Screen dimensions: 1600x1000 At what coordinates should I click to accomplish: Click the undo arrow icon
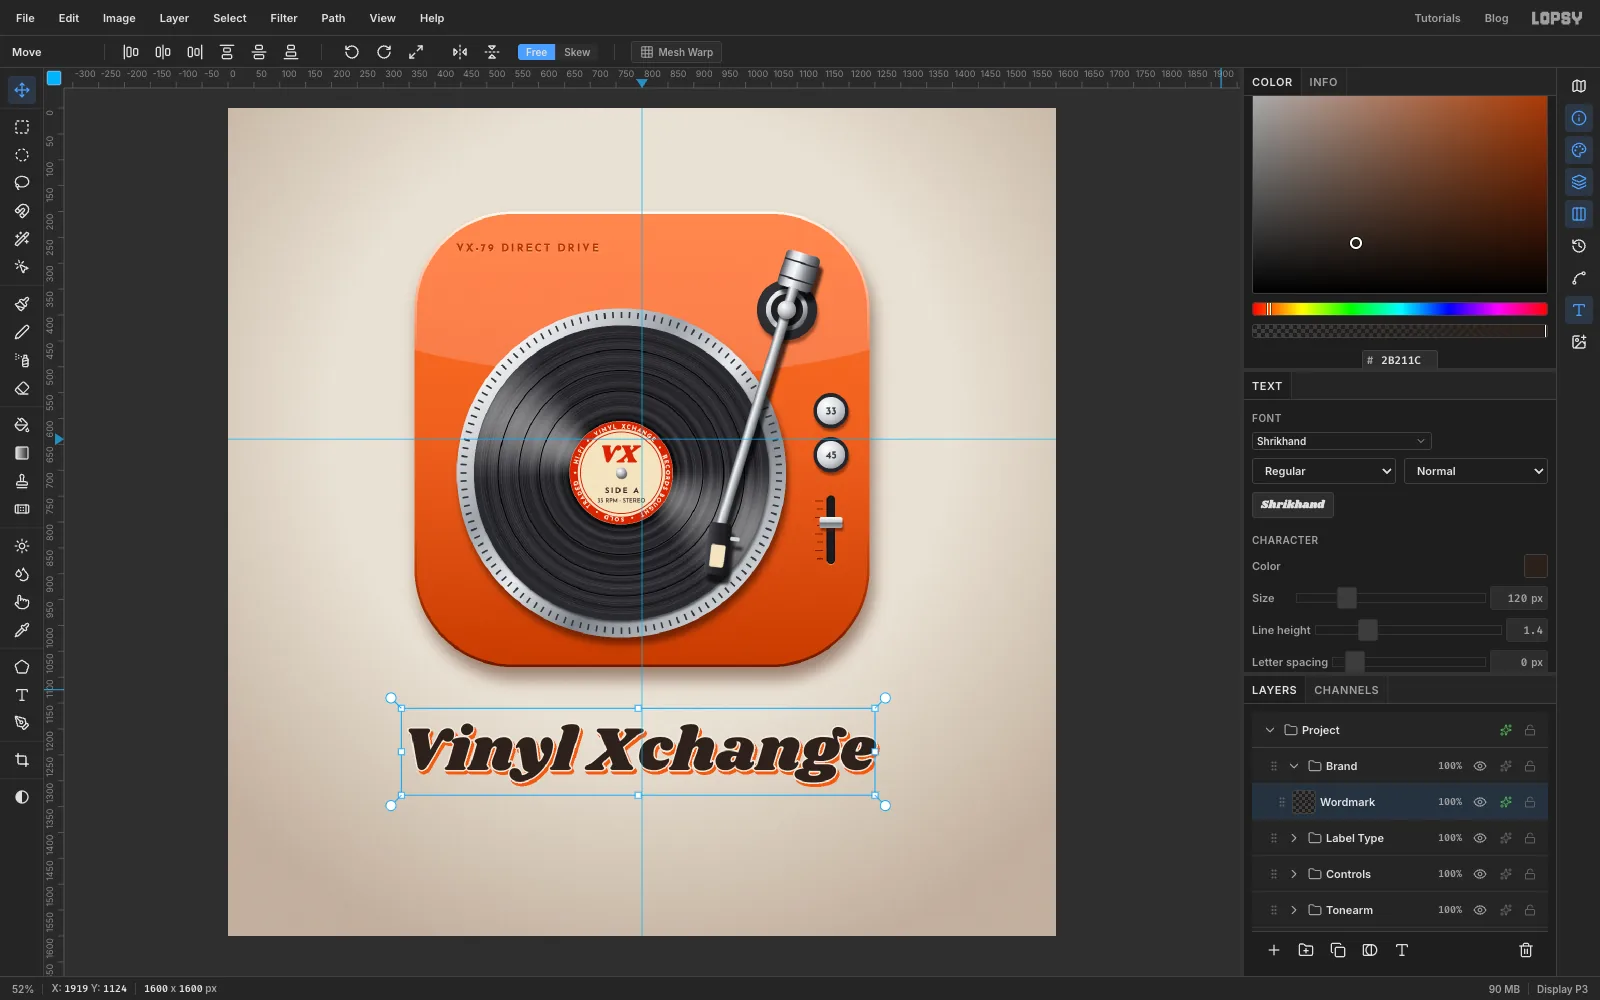click(x=352, y=52)
